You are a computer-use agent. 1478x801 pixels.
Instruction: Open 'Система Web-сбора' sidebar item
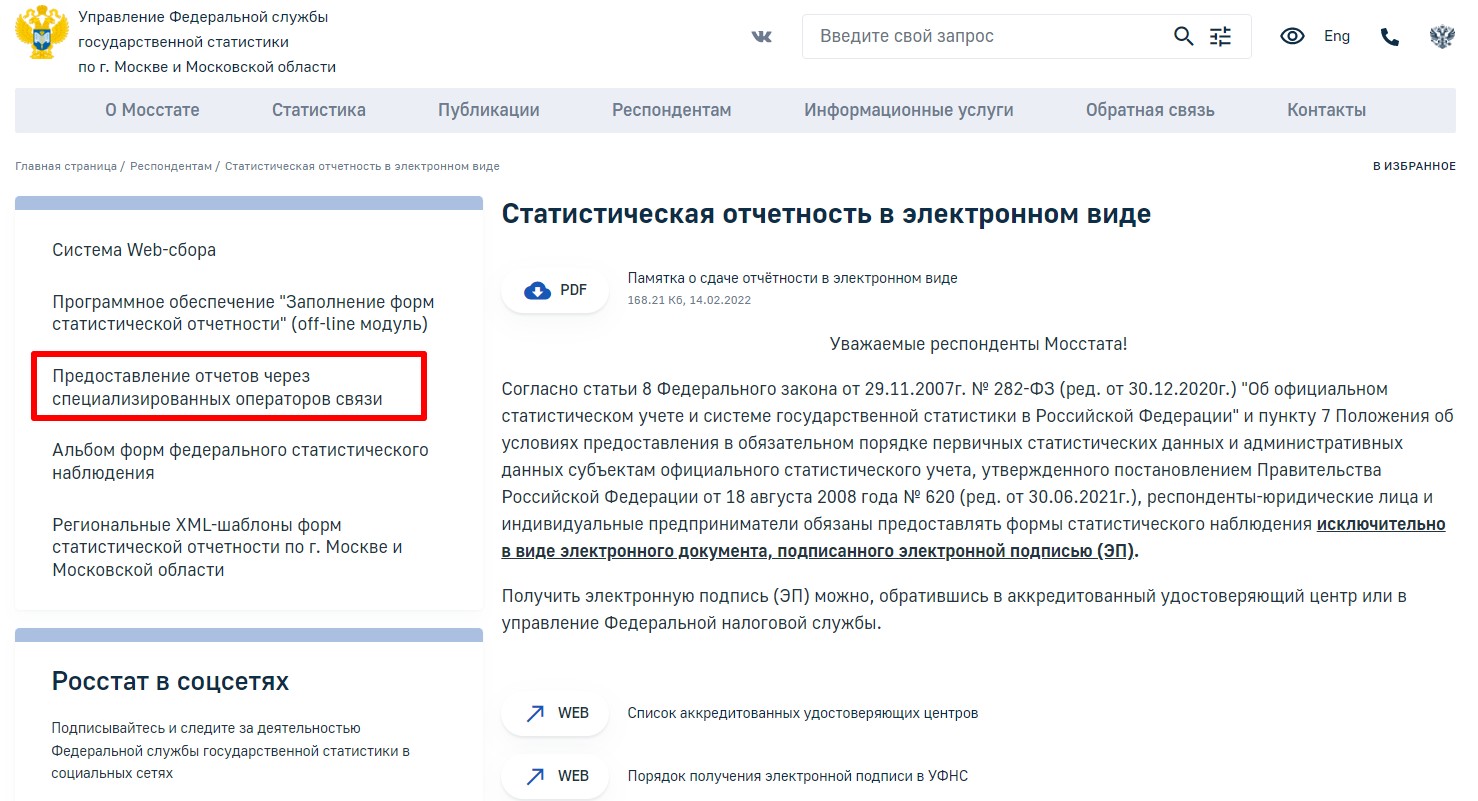point(134,250)
